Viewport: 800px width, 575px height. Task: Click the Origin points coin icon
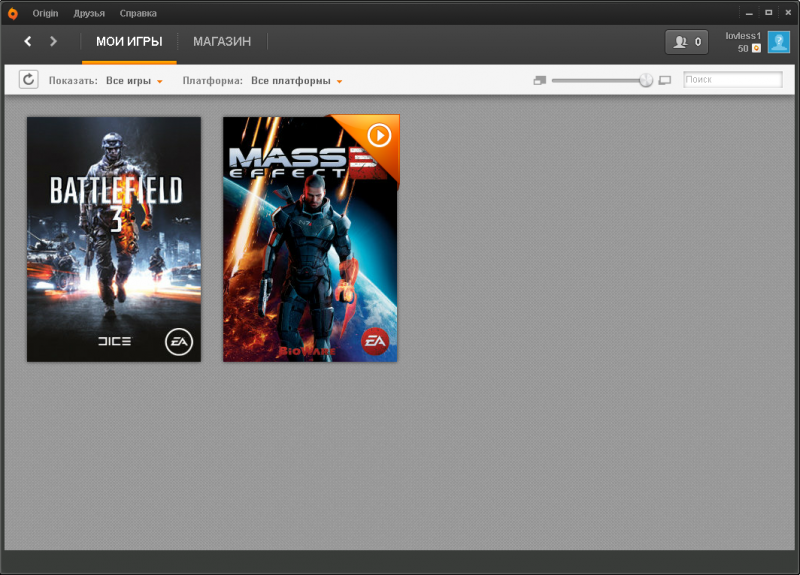click(x=757, y=48)
